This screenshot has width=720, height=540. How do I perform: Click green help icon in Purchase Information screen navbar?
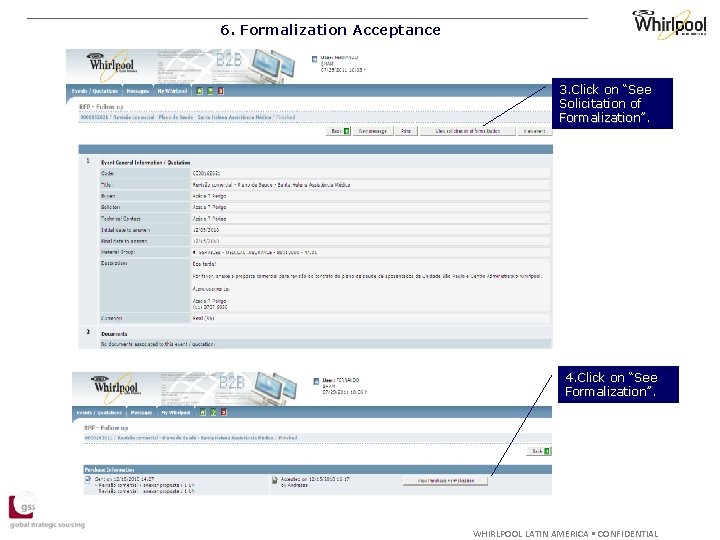click(x=213, y=412)
